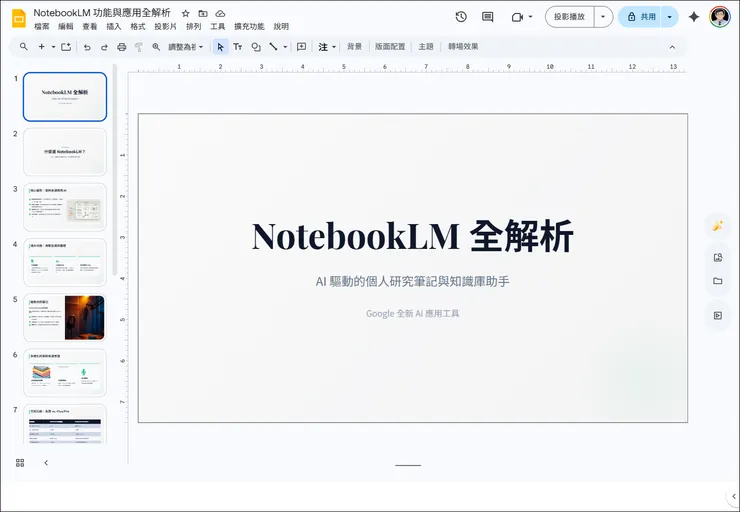Click the 轉場效果 transition button
Viewport: 740px width, 512px height.
coord(463,47)
